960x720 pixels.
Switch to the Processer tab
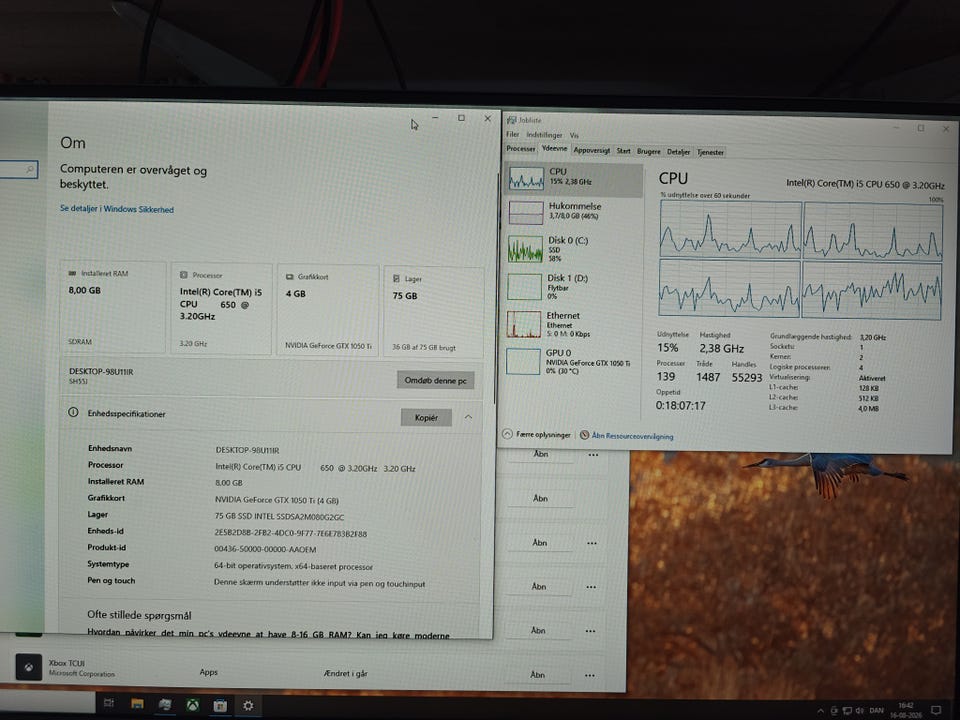pos(520,149)
